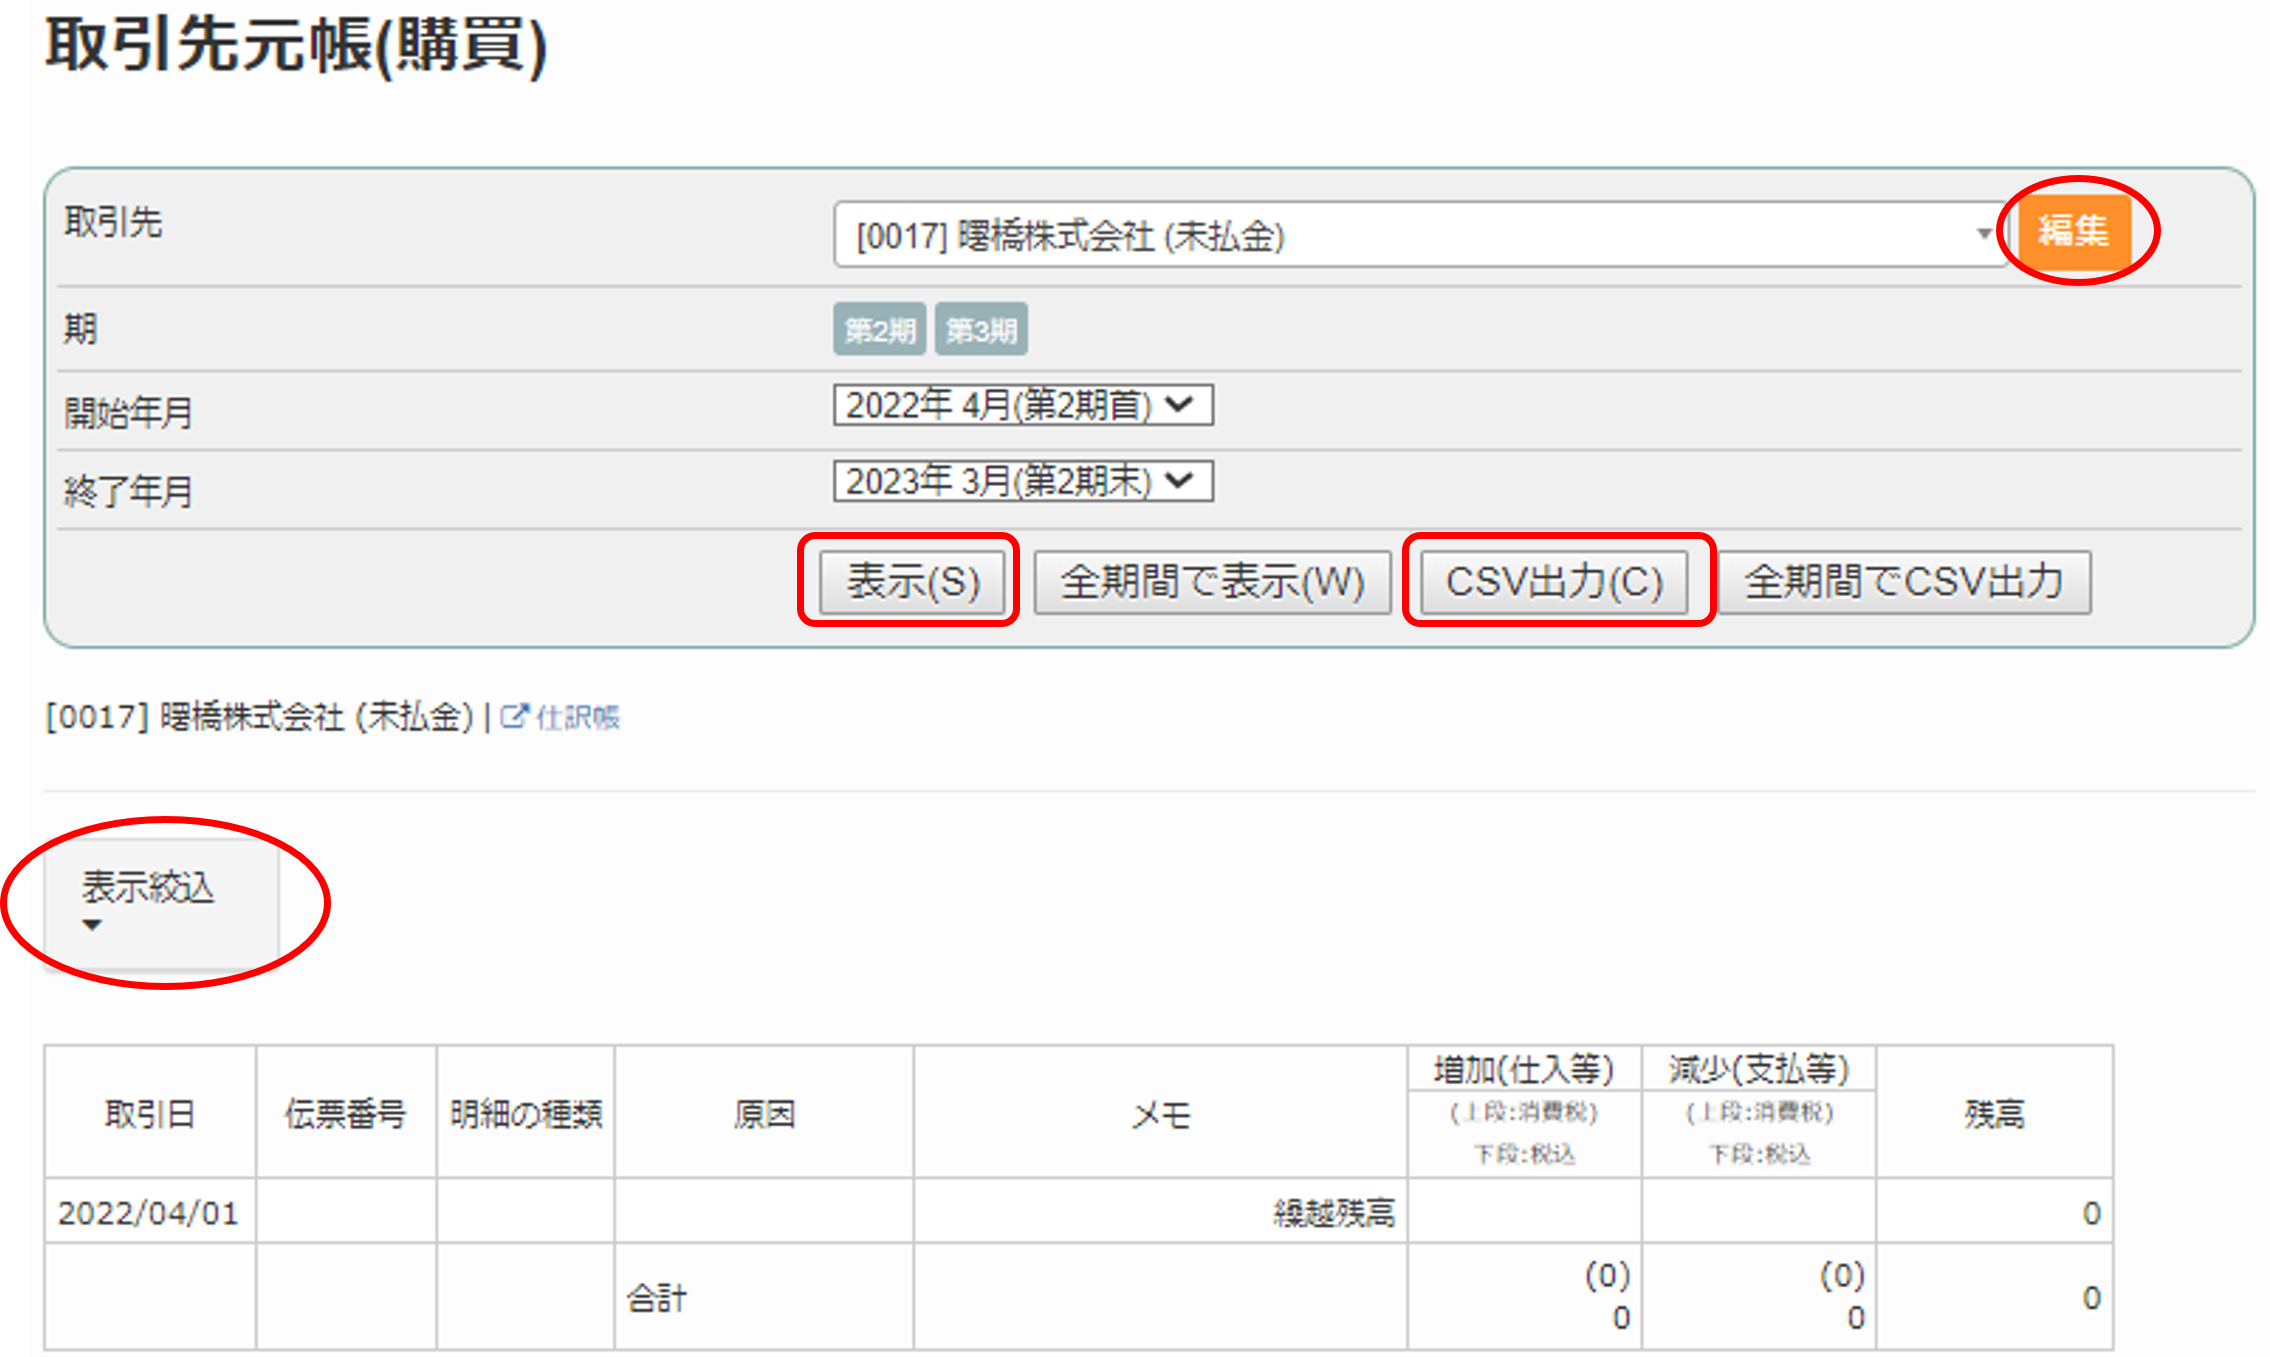
Task: Click the orange 編集 button
Action: [2074, 231]
